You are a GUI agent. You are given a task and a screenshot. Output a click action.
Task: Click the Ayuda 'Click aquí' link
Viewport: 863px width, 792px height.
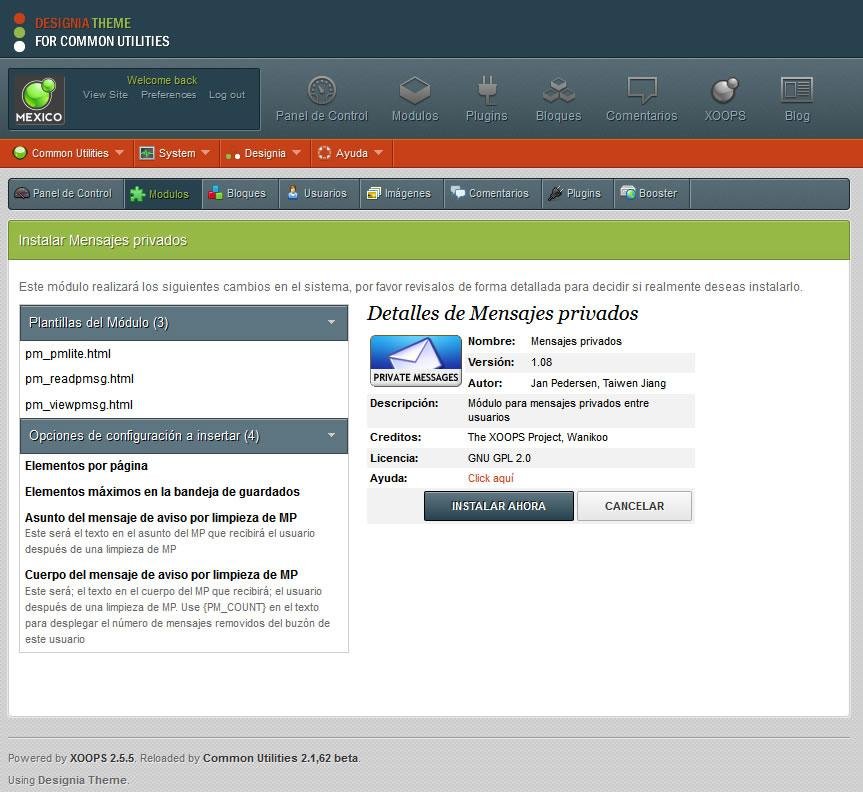489,478
